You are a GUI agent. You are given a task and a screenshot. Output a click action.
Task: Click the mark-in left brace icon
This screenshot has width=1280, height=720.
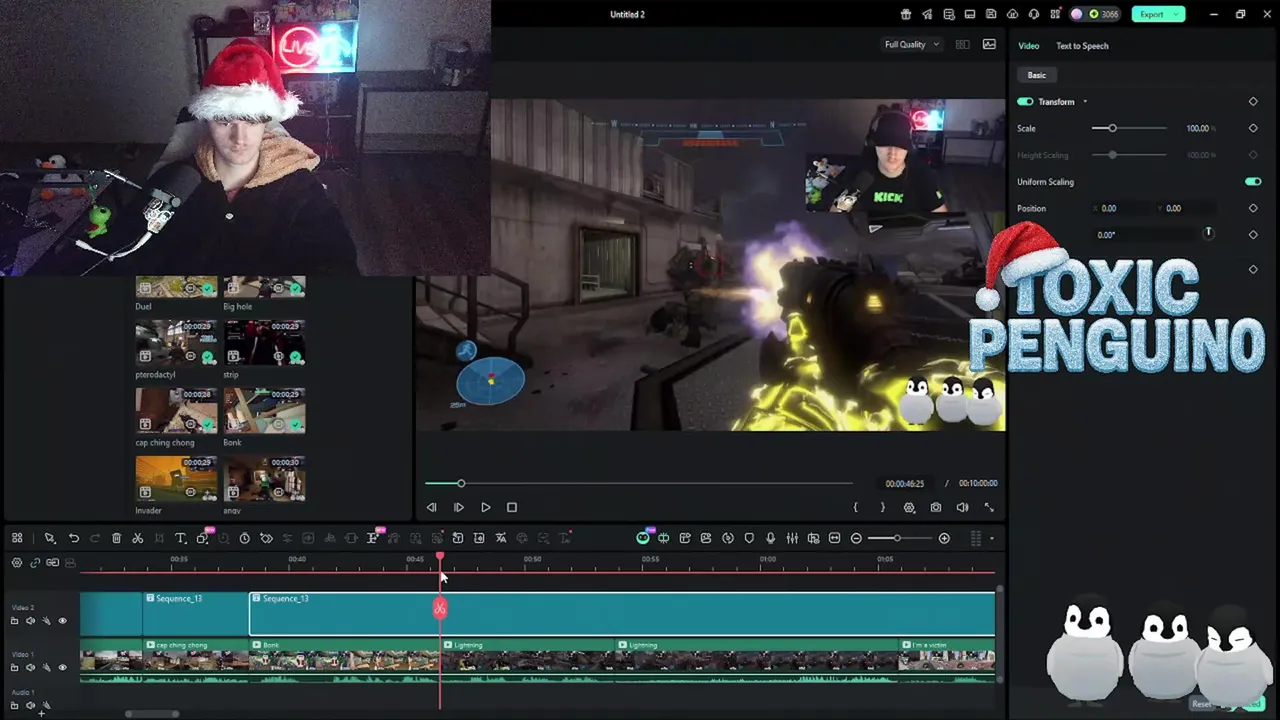pos(855,507)
